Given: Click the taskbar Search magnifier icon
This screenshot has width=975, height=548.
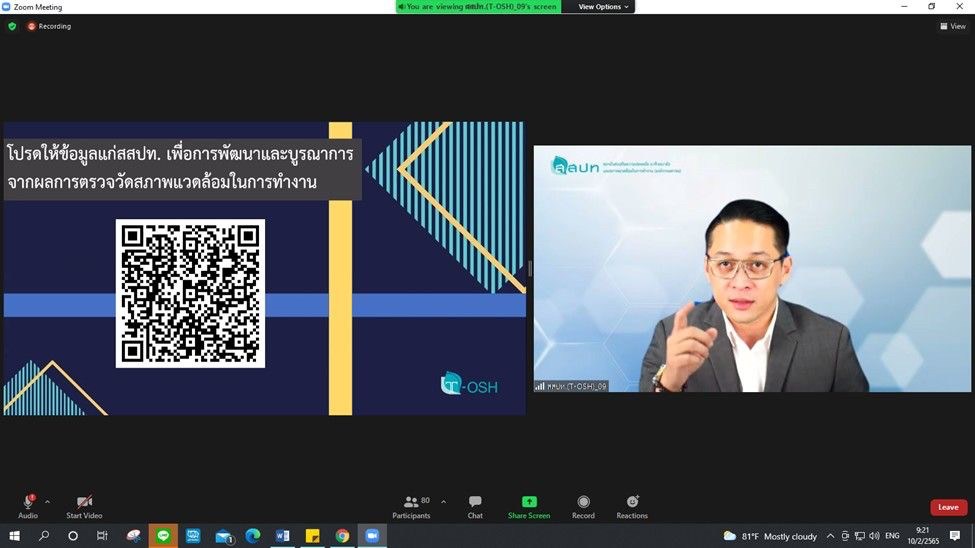Looking at the screenshot, I should pyautogui.click(x=44, y=536).
